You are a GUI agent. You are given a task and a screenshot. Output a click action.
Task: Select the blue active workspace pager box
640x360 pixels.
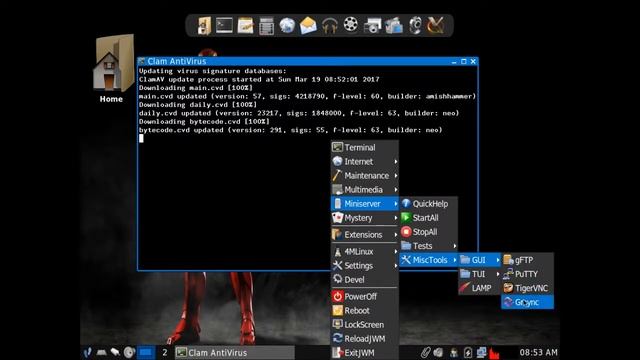tap(146, 353)
